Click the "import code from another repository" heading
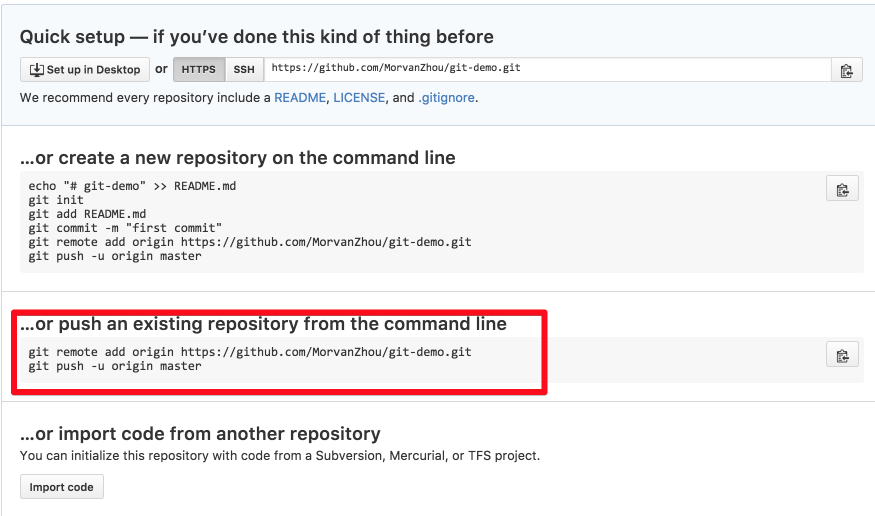Viewport: 875px width, 516px height. pos(200,434)
